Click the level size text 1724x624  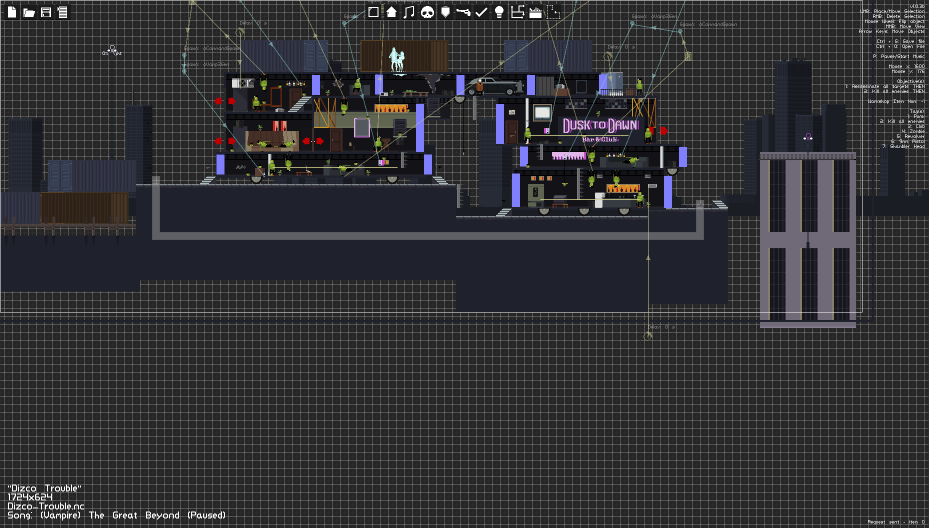(x=30, y=497)
